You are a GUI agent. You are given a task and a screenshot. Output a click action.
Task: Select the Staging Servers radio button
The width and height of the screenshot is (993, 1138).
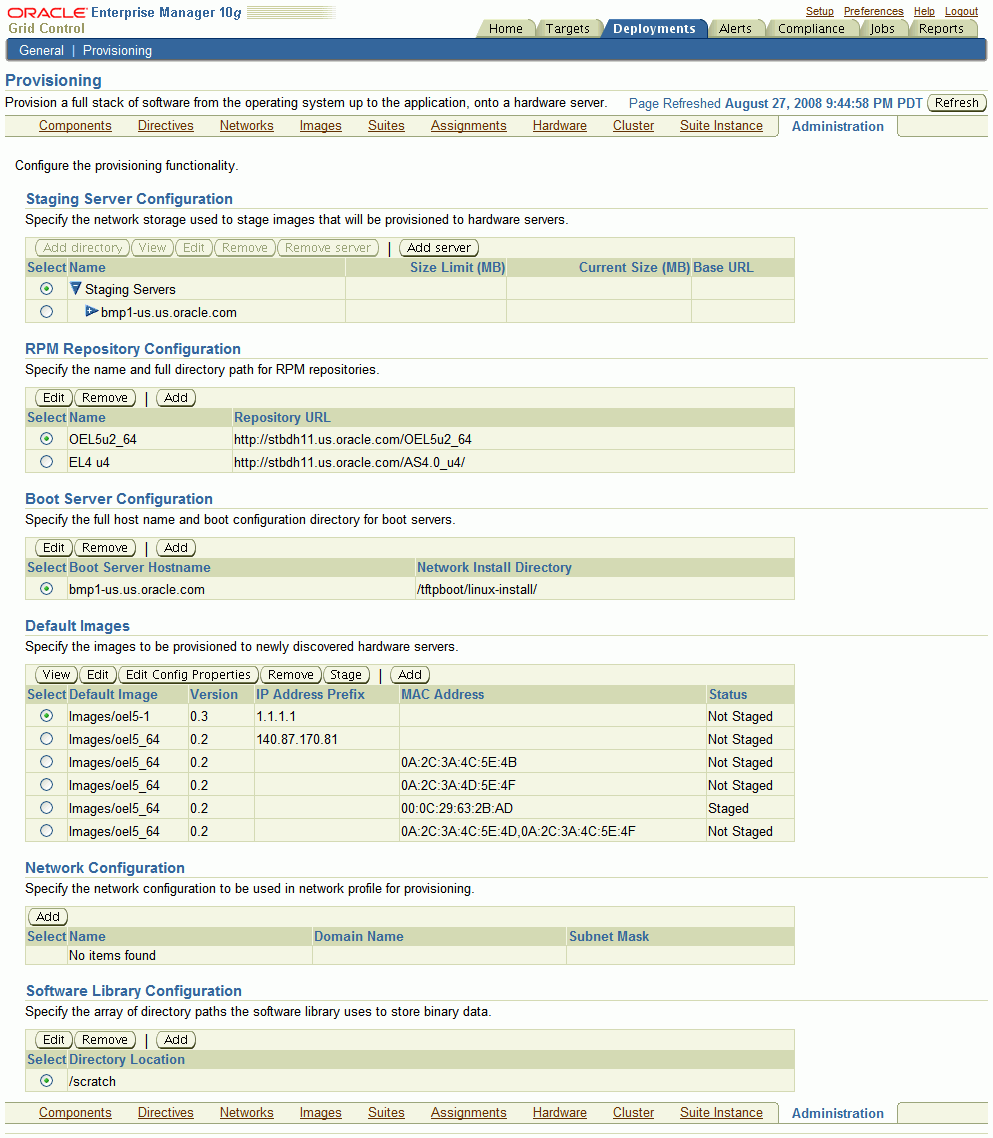tap(46, 289)
